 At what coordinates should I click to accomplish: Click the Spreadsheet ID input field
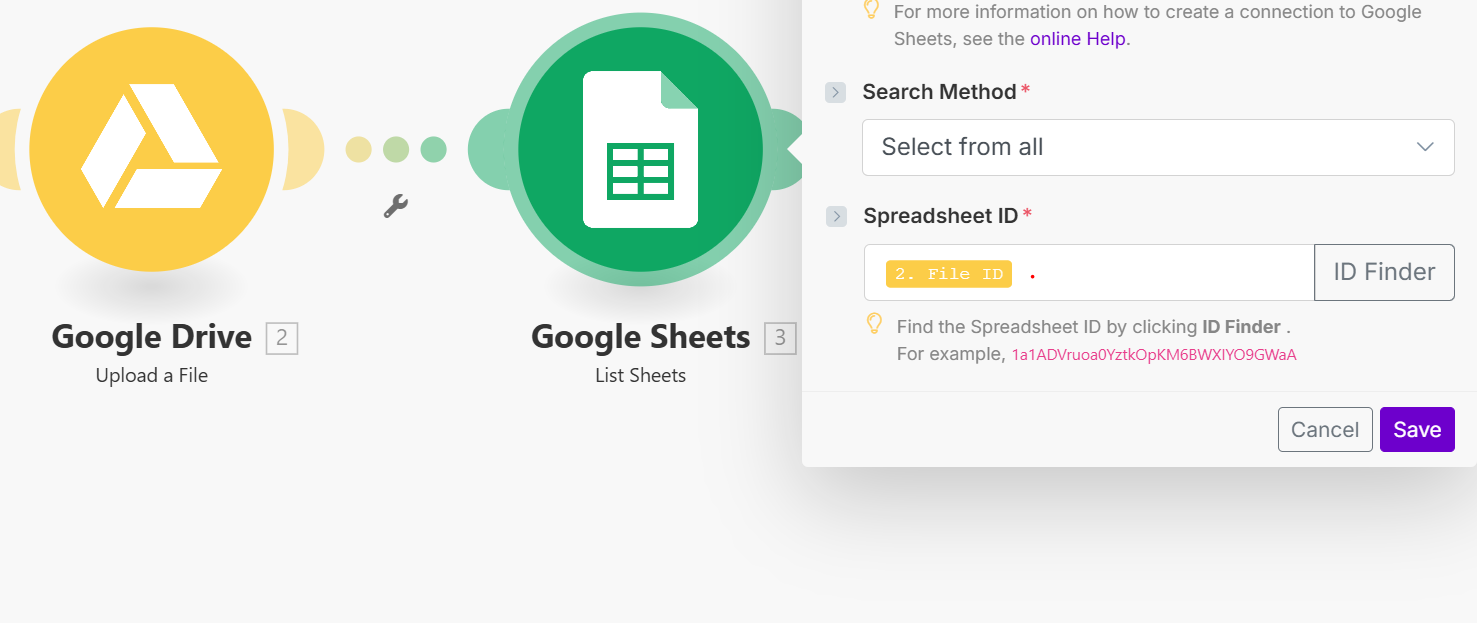click(x=1089, y=272)
